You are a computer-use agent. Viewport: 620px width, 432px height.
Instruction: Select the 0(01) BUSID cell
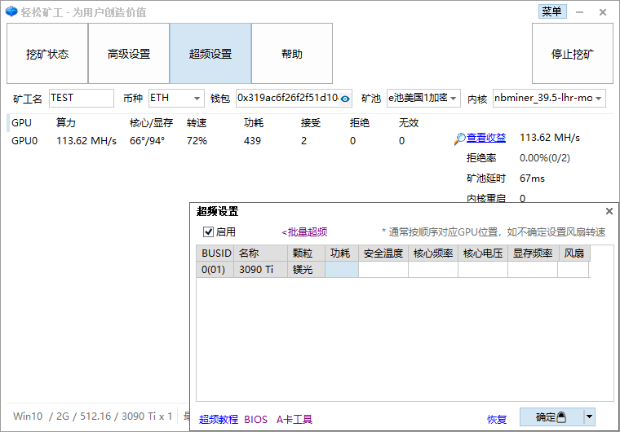click(215, 270)
